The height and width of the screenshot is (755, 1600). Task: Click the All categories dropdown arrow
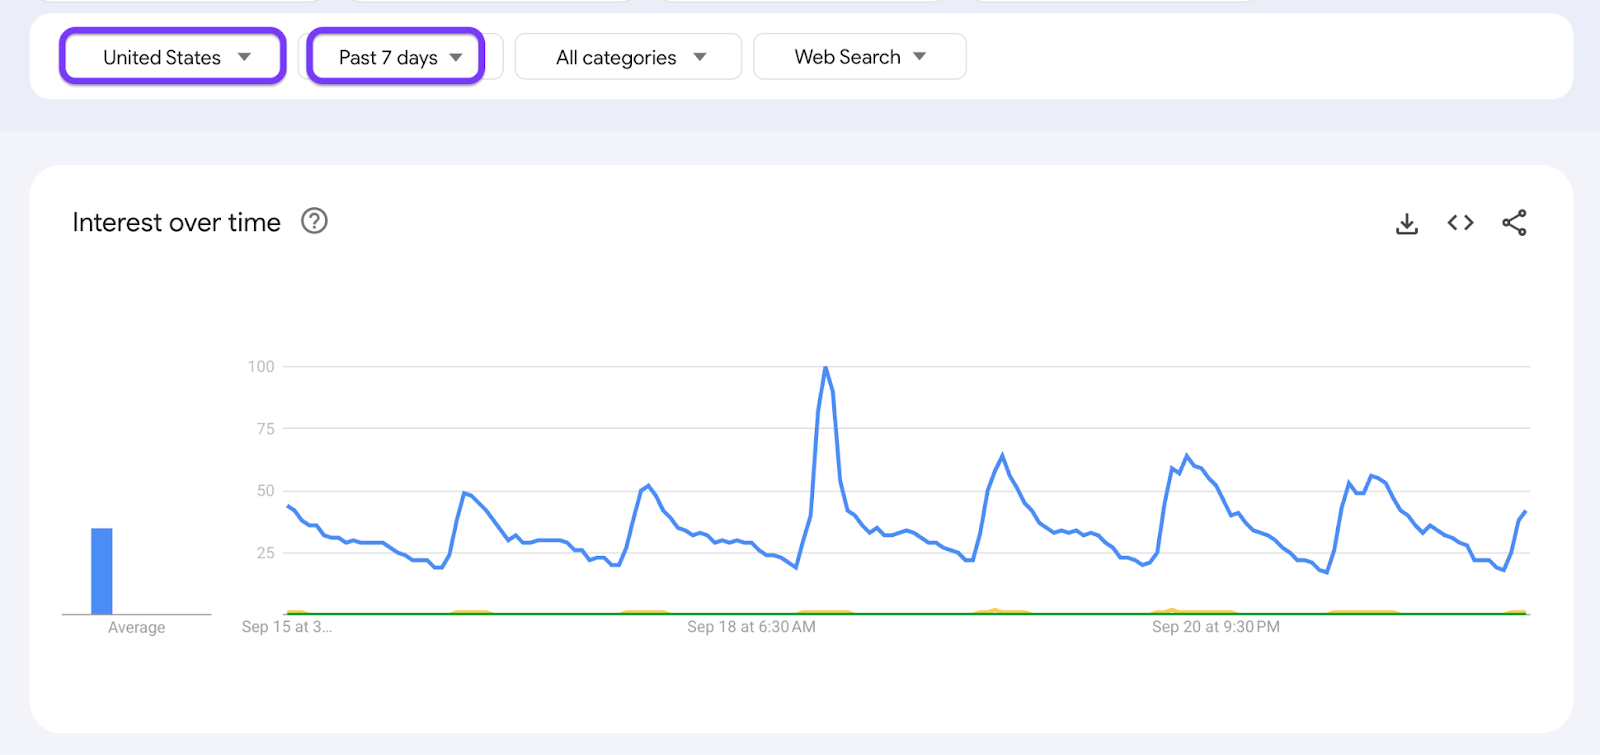pyautogui.click(x=700, y=57)
